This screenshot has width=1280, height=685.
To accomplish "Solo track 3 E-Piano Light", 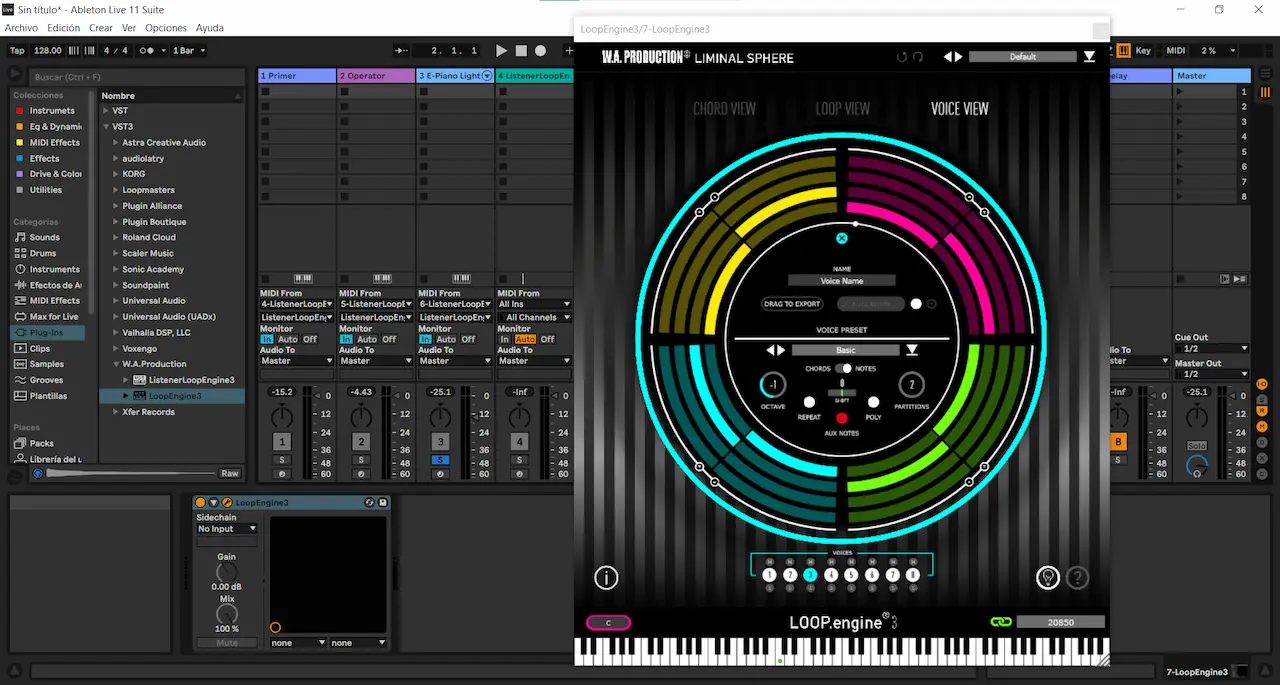I will point(441,460).
